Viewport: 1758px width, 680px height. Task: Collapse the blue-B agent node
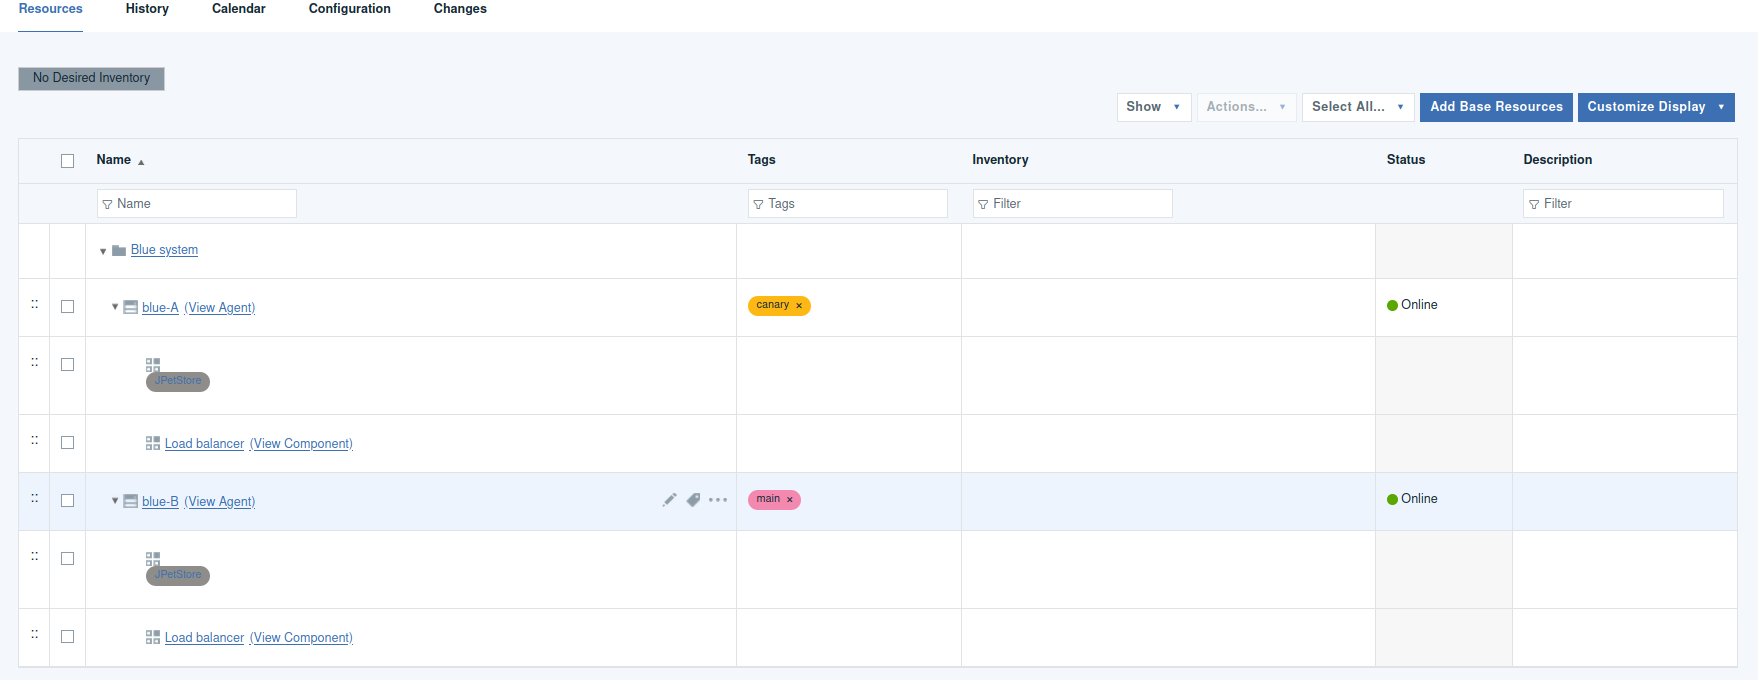tap(115, 501)
